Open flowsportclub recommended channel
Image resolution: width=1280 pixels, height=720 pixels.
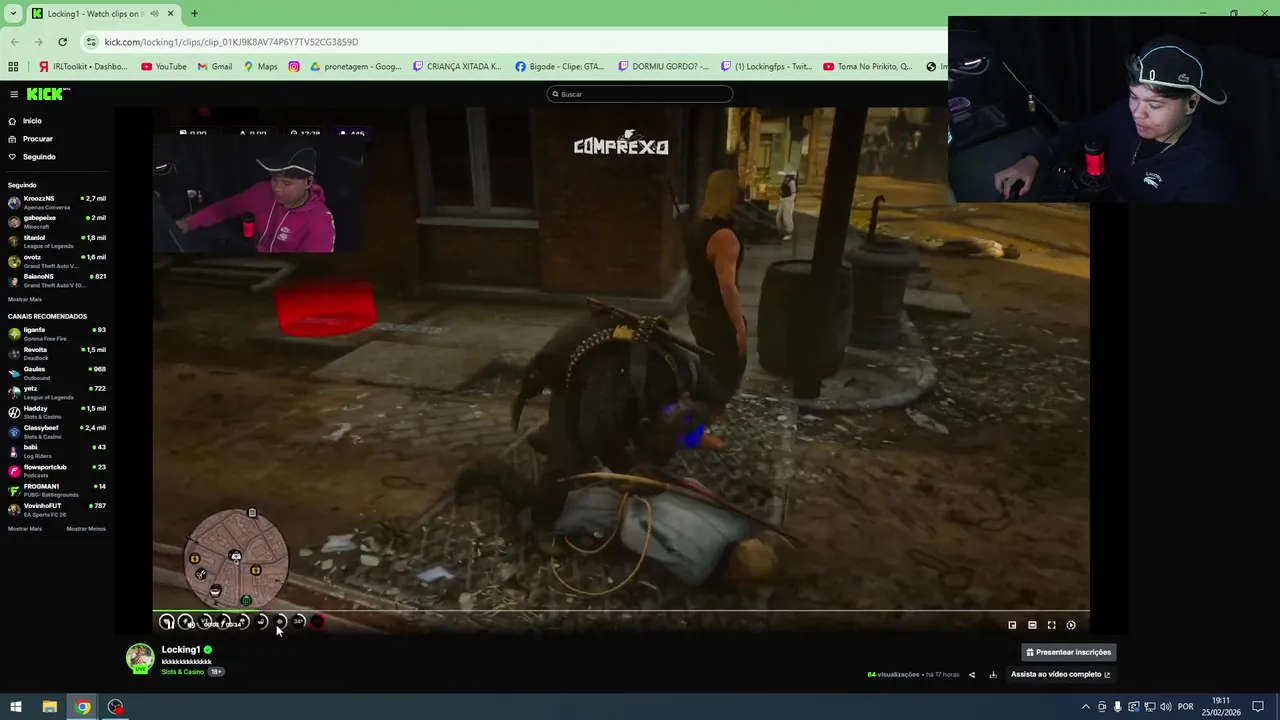57,470
